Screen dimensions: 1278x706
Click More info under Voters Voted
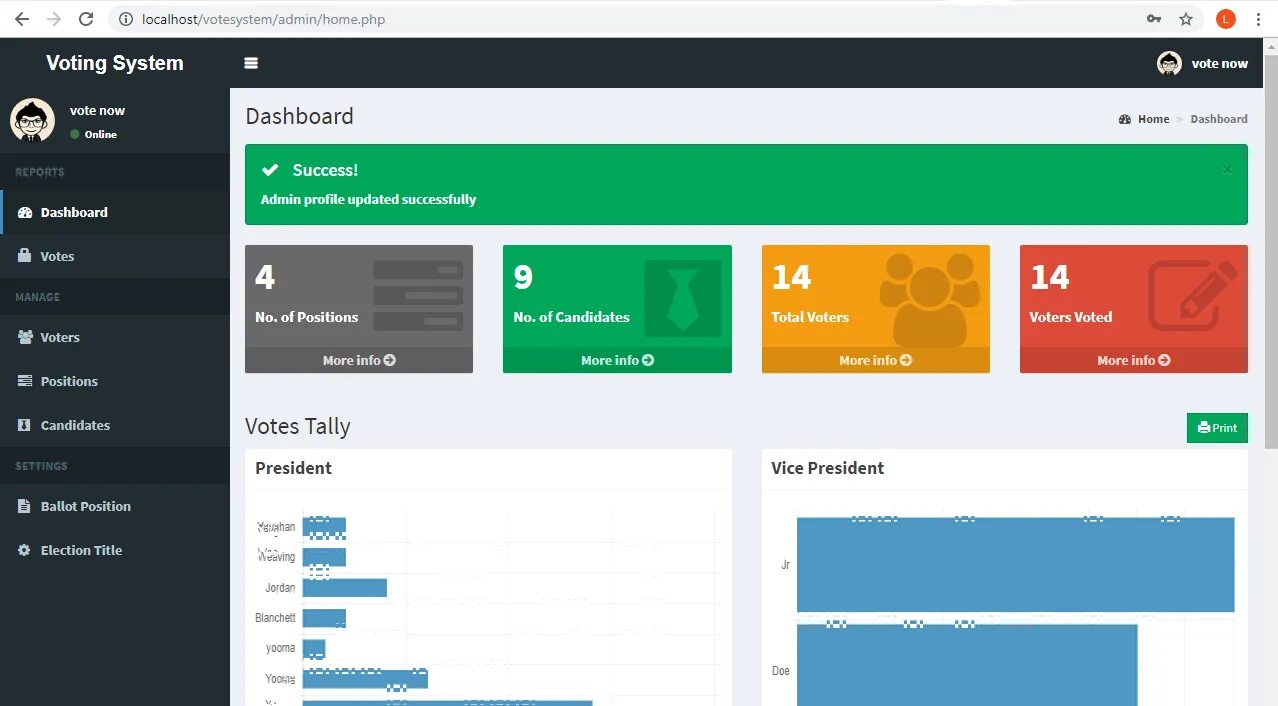[x=1133, y=360]
